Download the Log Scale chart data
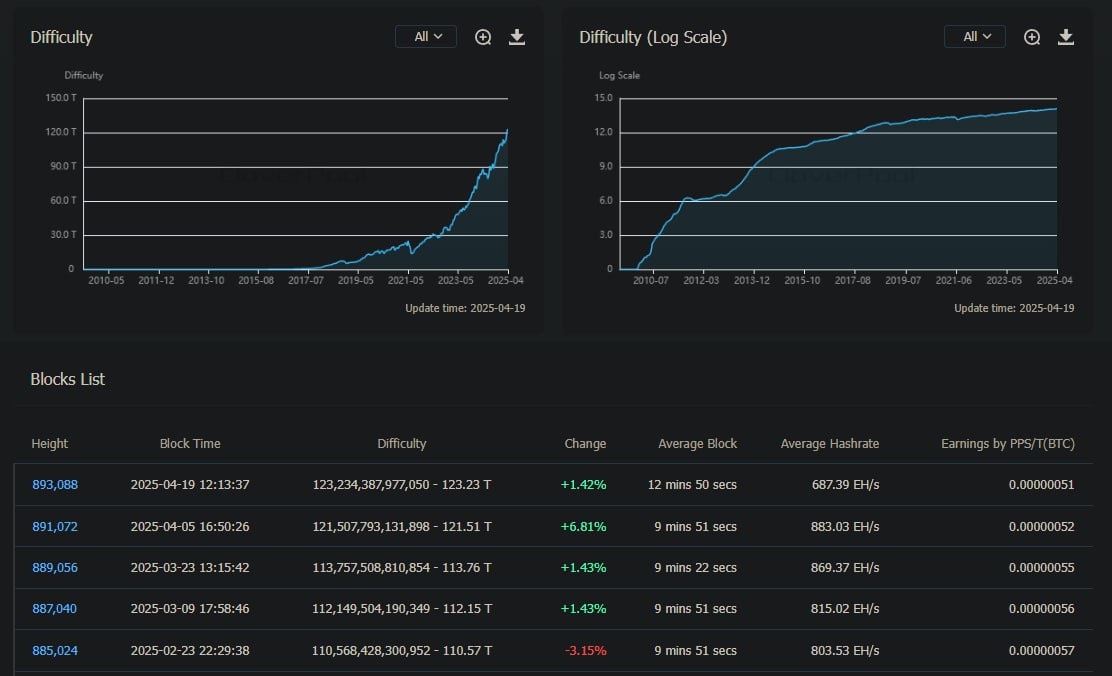 pos(1066,37)
